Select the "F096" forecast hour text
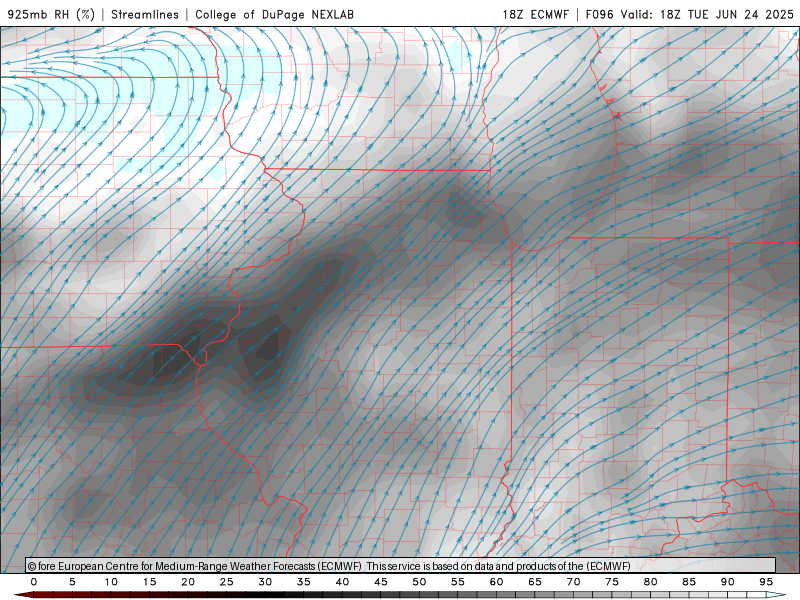800x600 pixels. click(599, 14)
